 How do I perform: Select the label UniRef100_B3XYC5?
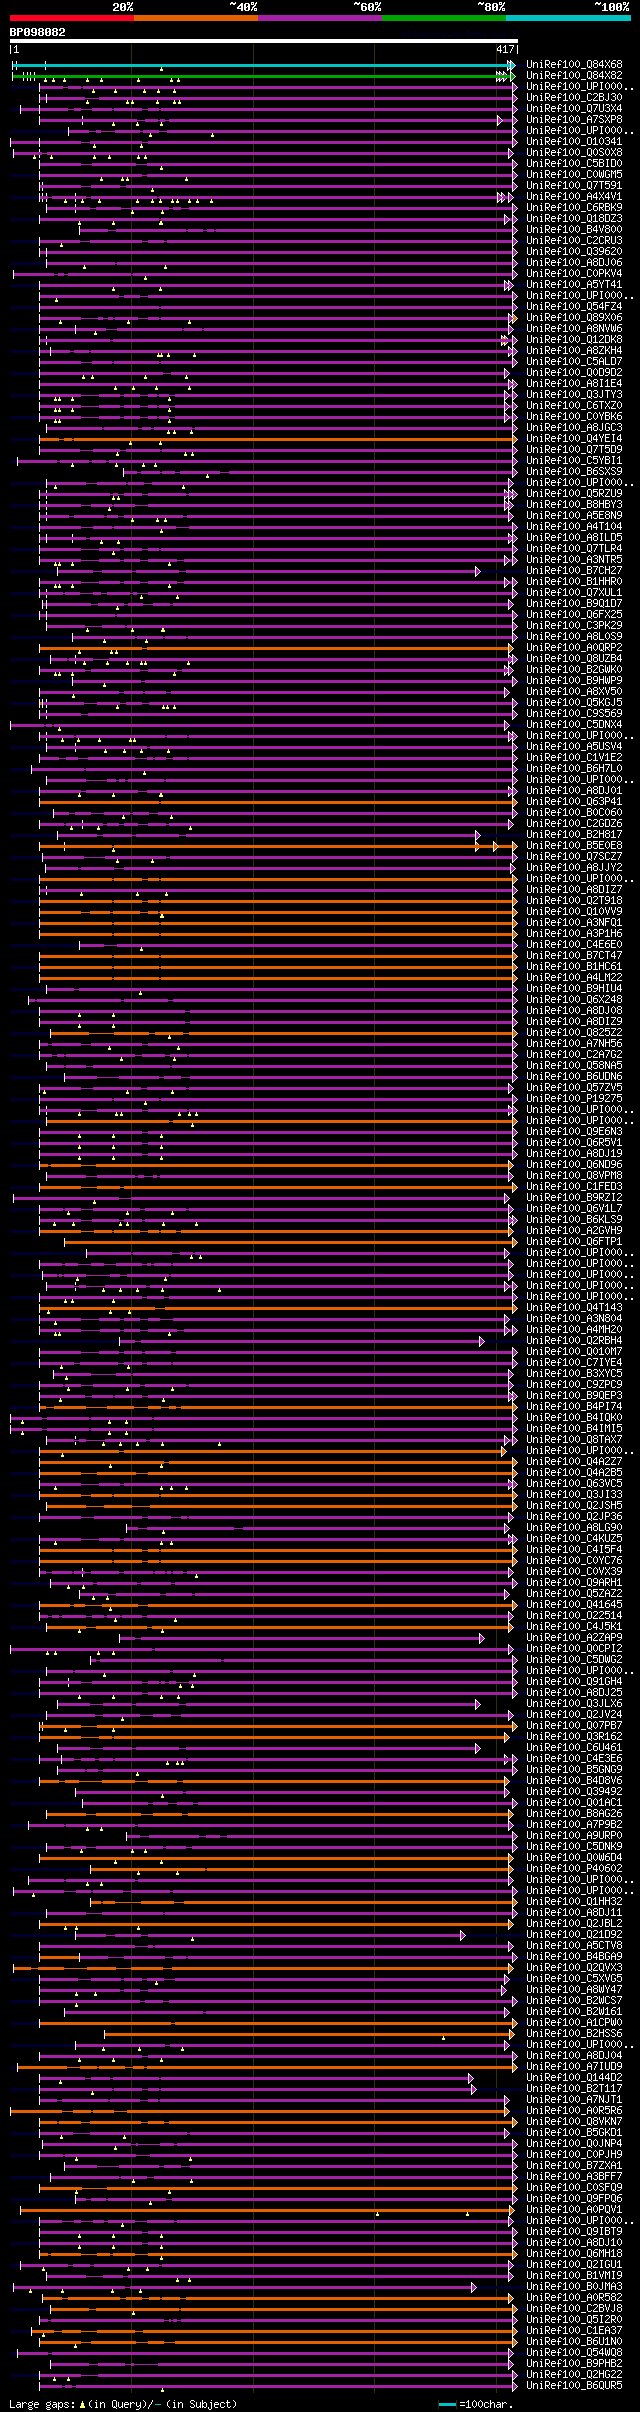[574, 1374]
